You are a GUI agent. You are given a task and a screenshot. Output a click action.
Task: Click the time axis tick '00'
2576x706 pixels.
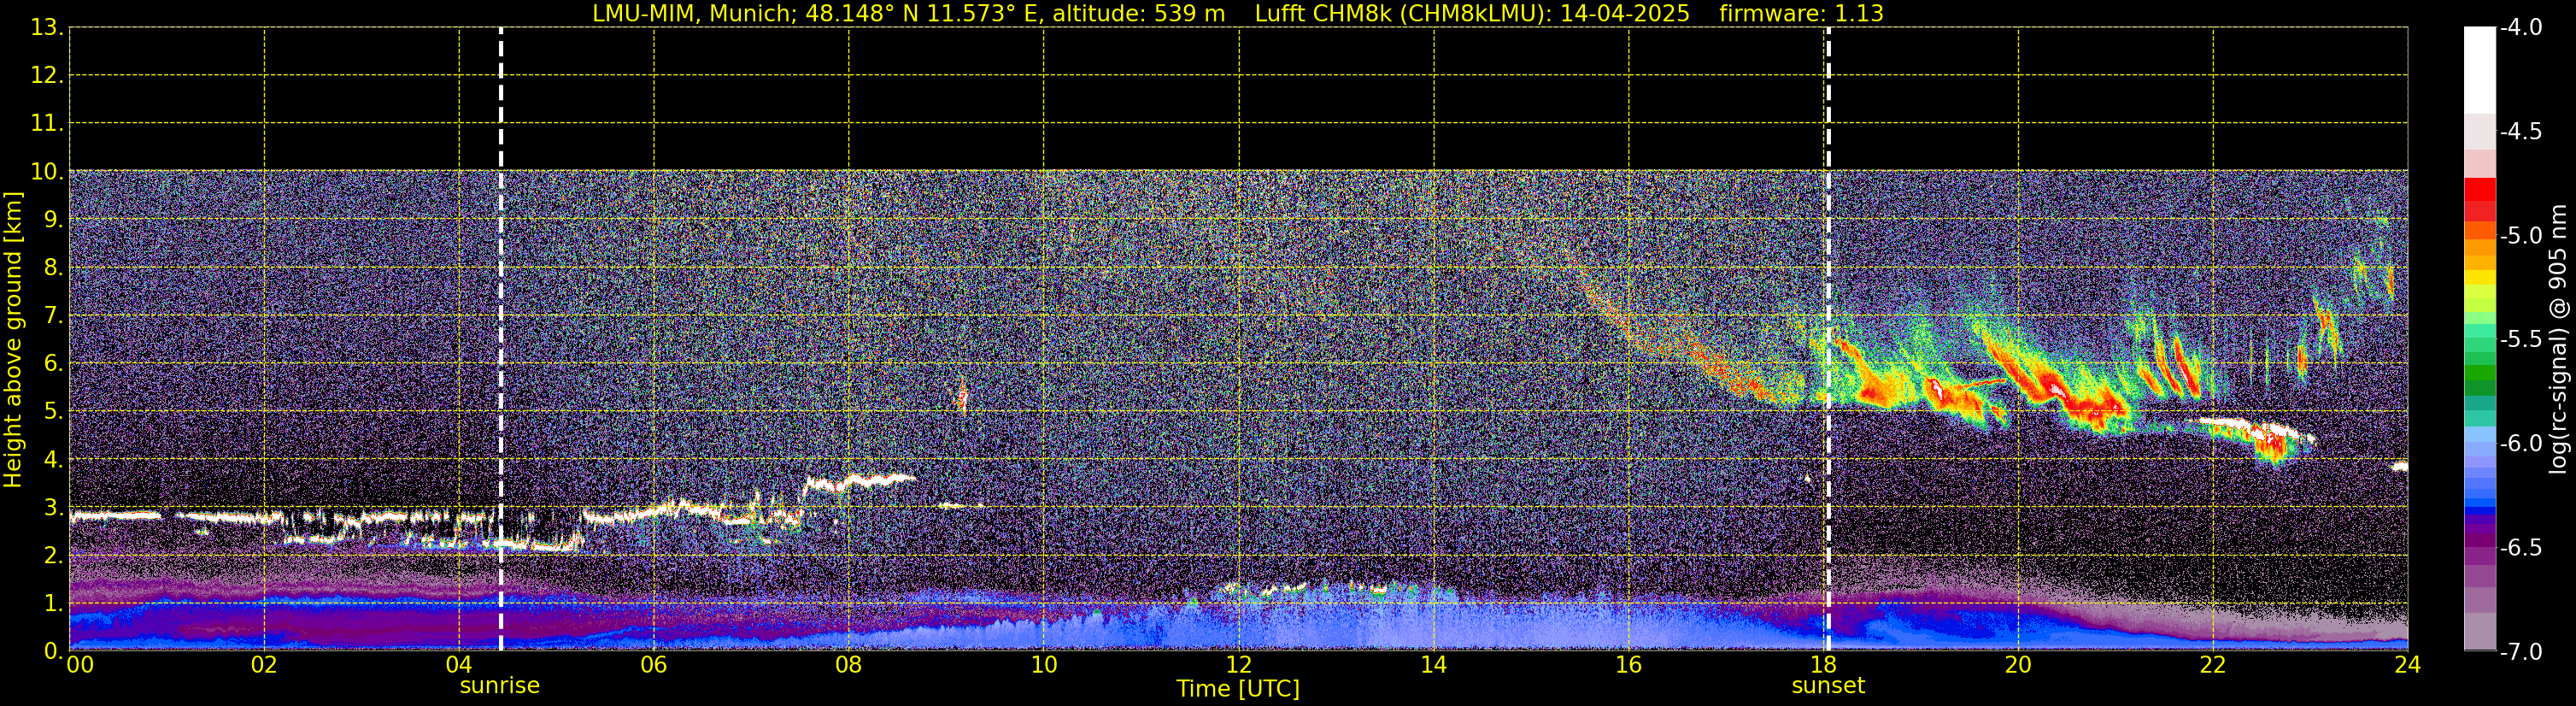pos(80,665)
